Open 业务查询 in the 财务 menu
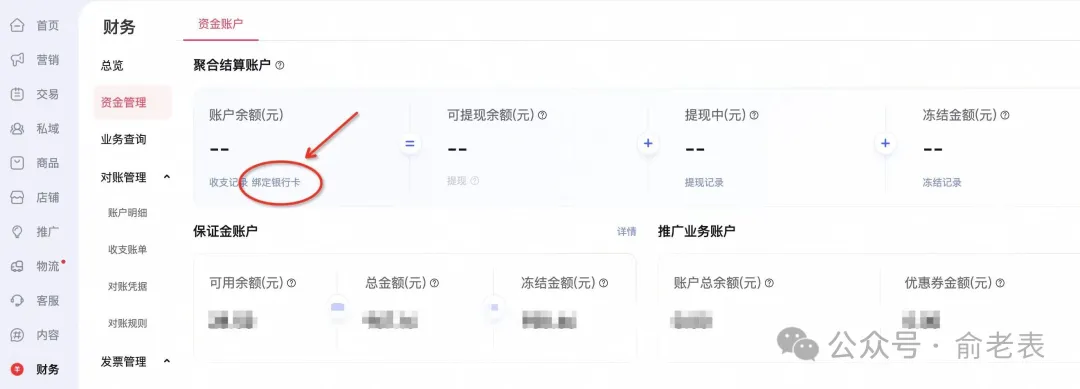1080x389 pixels. coord(123,140)
